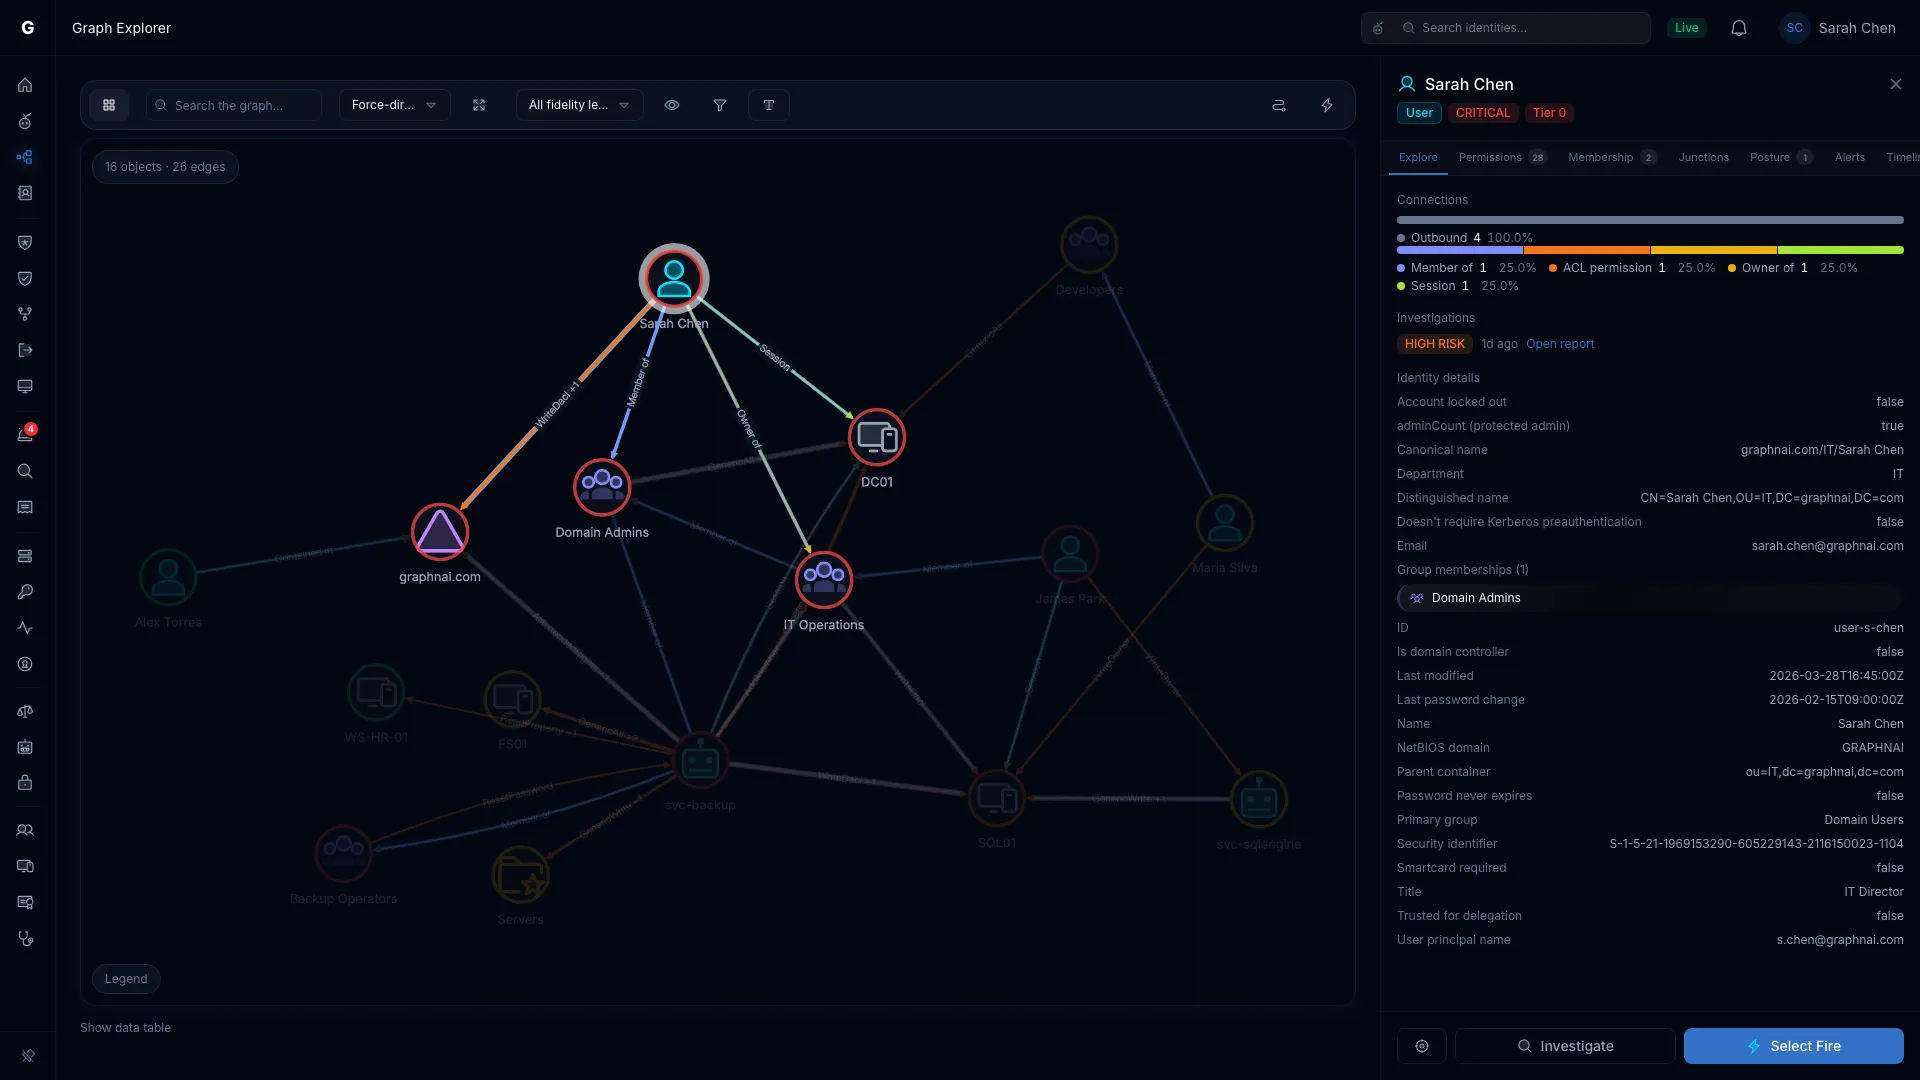The width and height of the screenshot is (1920, 1080).
Task: Select the Domain Admins graph node
Action: [x=602, y=487]
